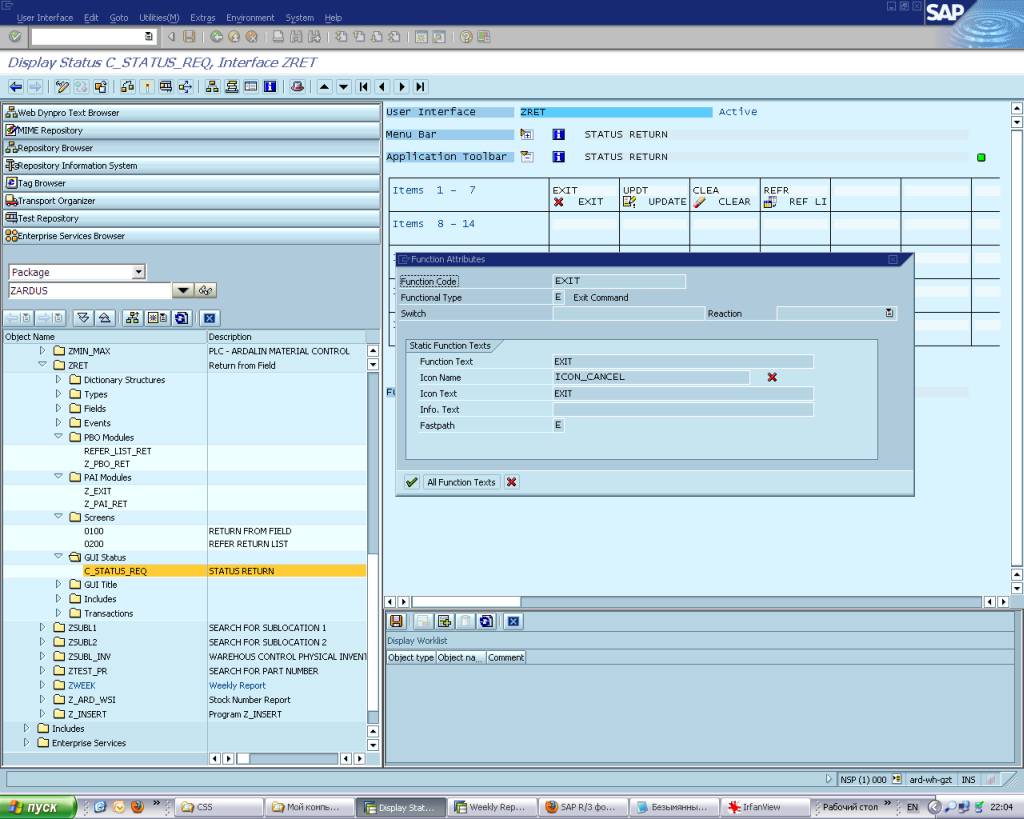The image size is (1024, 819).
Task: Open the Package type dropdown
Action: tap(138, 272)
